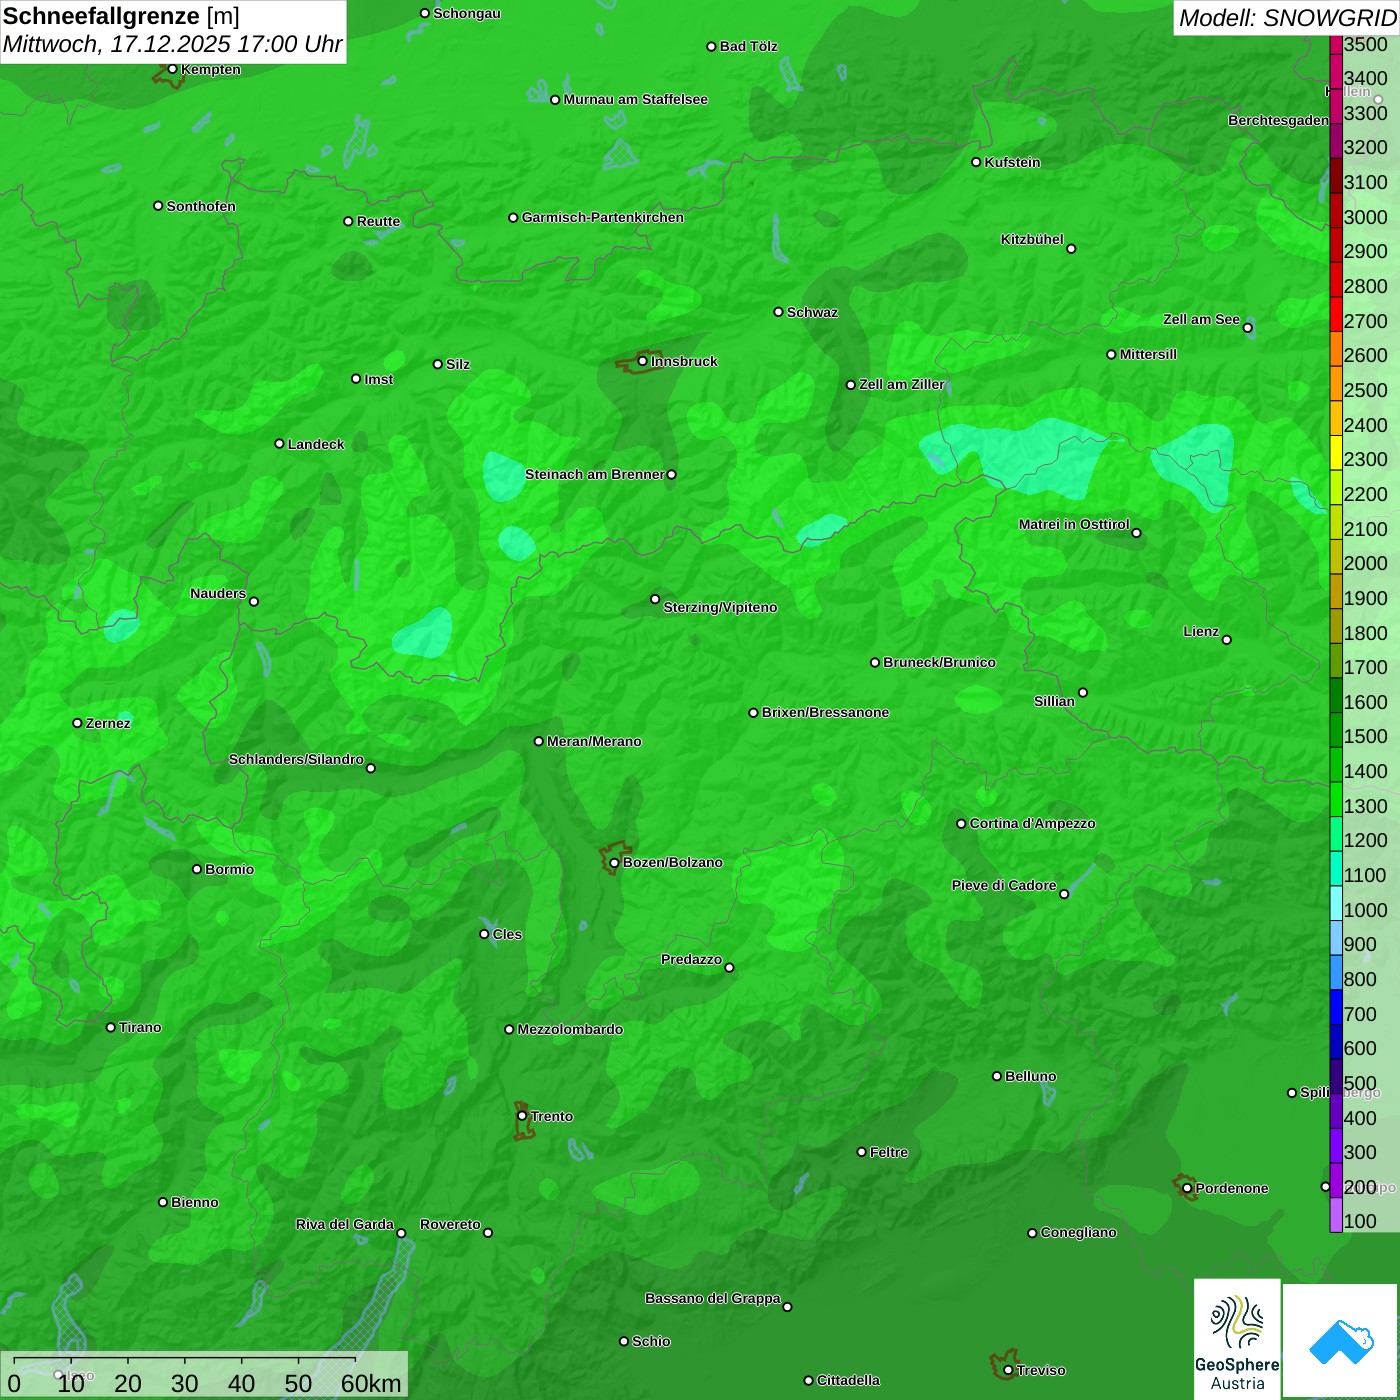Click the Zernez location dot
The image size is (1400, 1400).
point(77,723)
